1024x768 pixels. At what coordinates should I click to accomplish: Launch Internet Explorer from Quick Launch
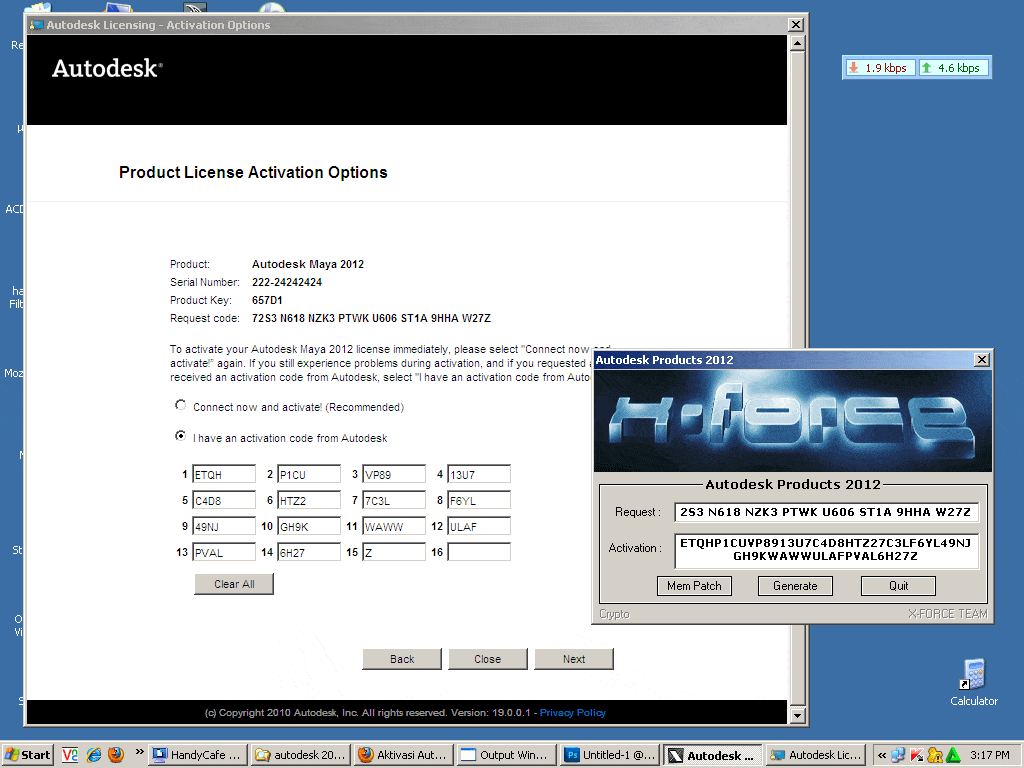tap(94, 755)
